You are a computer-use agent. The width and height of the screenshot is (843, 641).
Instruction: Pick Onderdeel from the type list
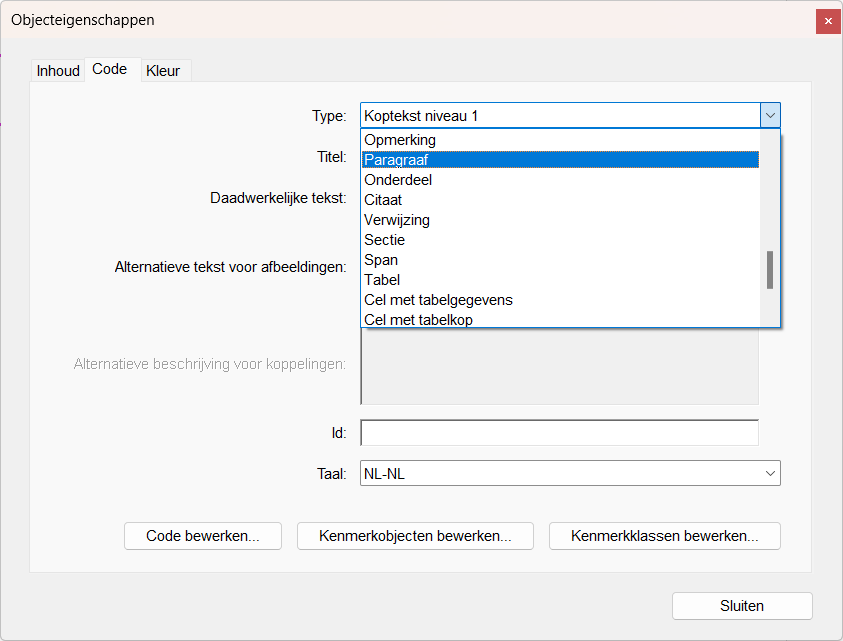click(x=560, y=180)
